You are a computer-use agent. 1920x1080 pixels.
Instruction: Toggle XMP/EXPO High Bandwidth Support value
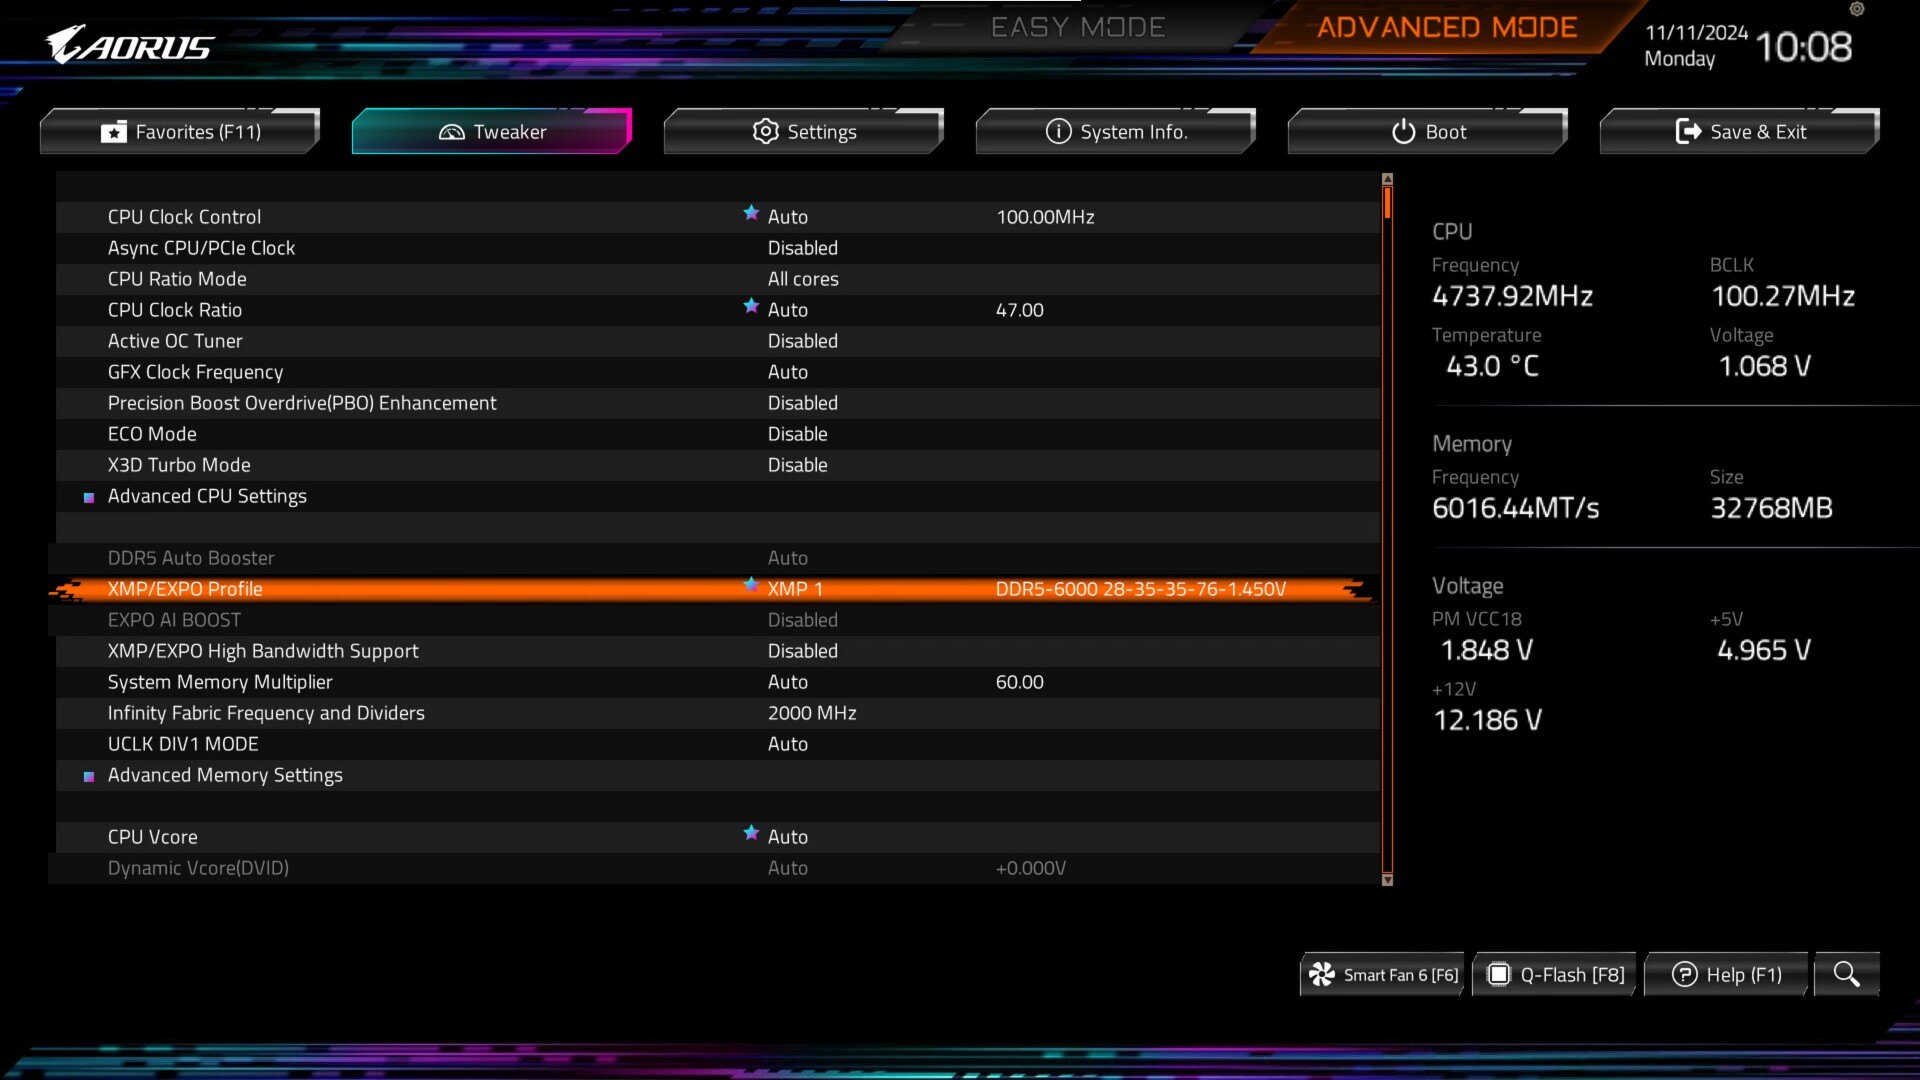802,651
